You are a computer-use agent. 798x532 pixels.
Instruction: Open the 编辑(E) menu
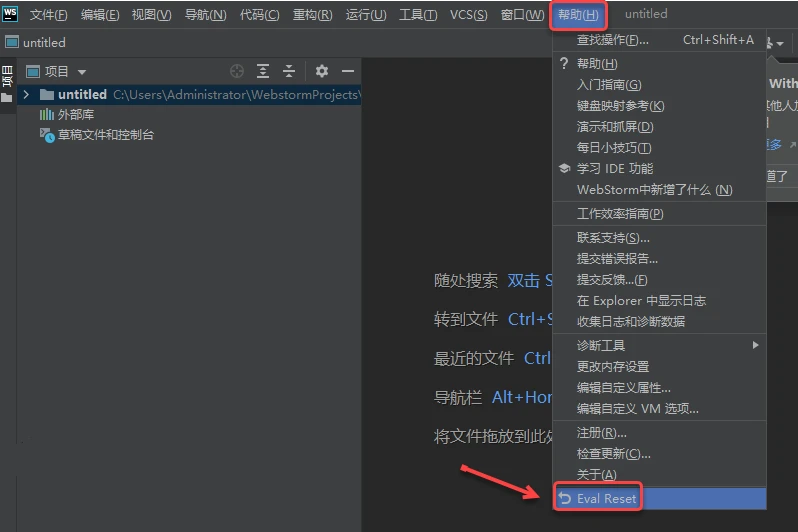(x=100, y=15)
